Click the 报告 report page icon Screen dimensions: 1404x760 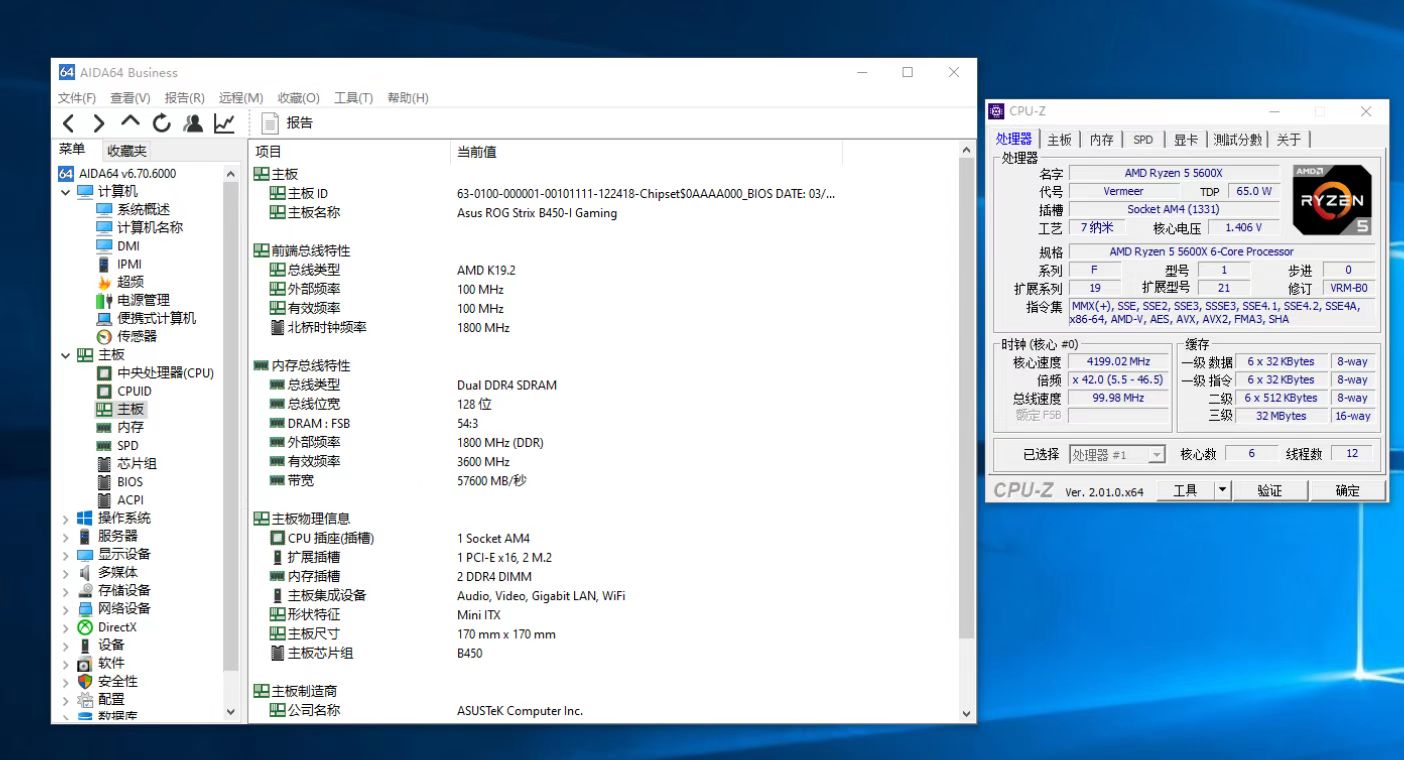(x=269, y=123)
